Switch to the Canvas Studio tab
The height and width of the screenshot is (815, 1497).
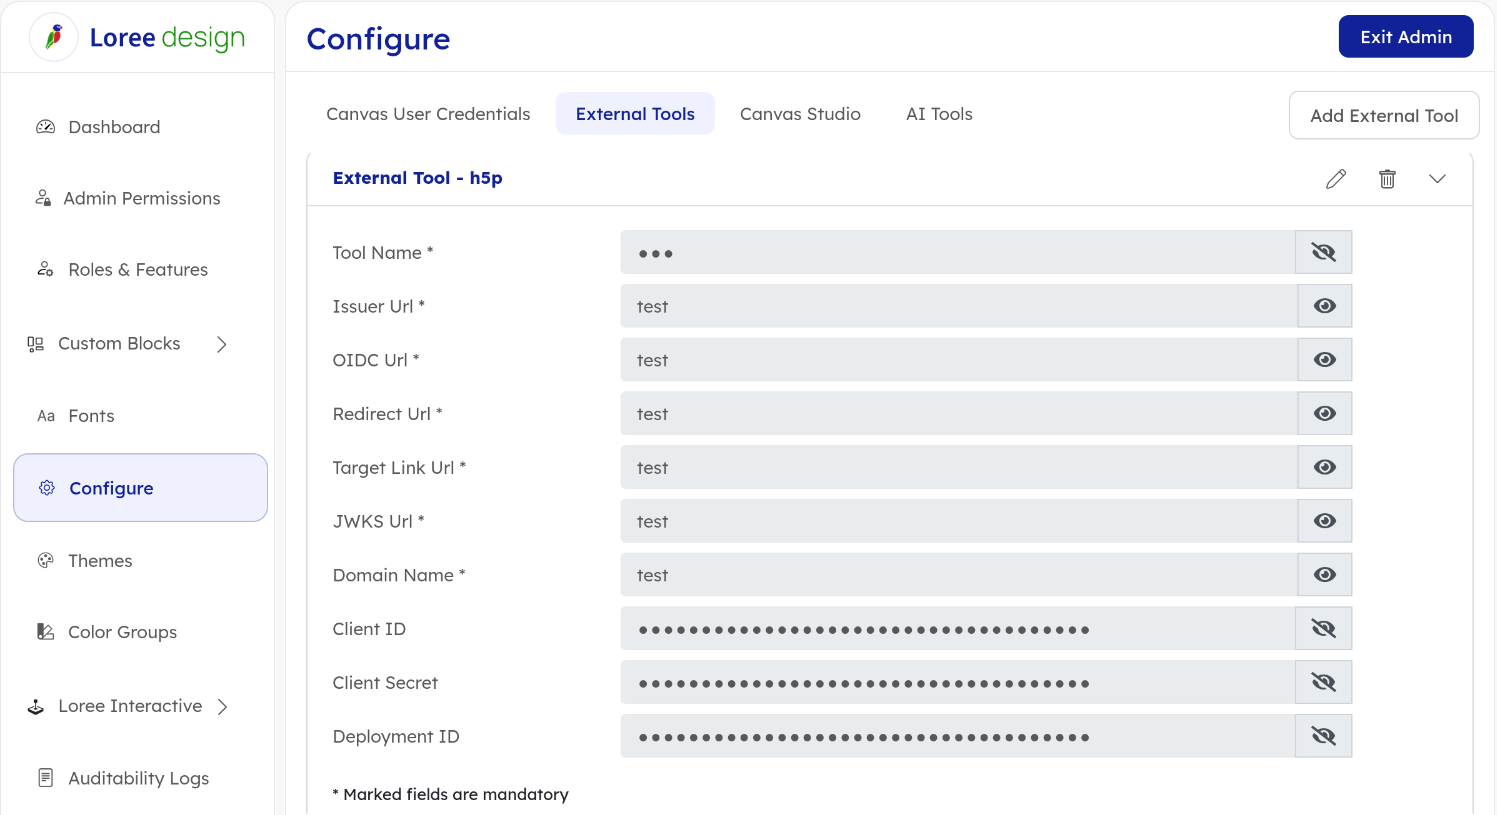(x=800, y=114)
